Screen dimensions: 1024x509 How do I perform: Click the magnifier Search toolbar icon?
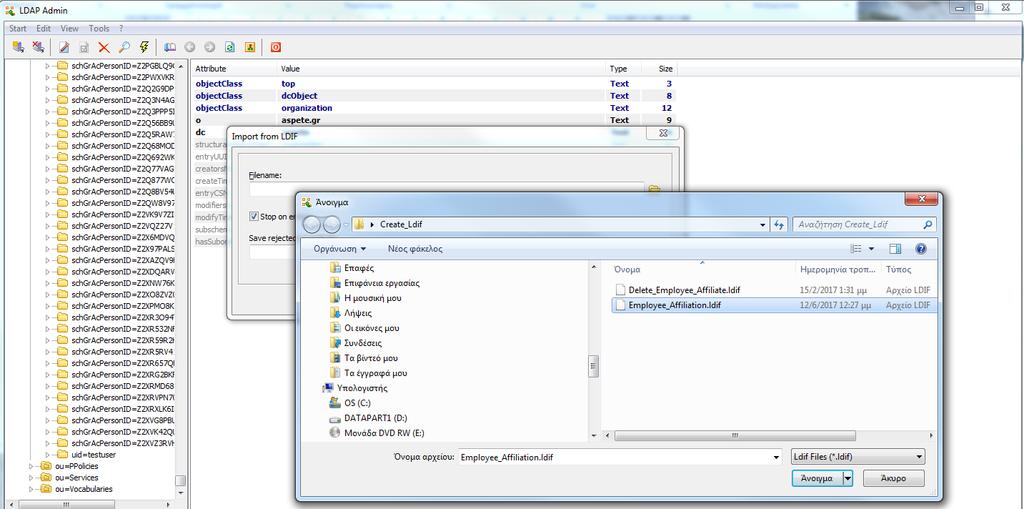[124, 47]
